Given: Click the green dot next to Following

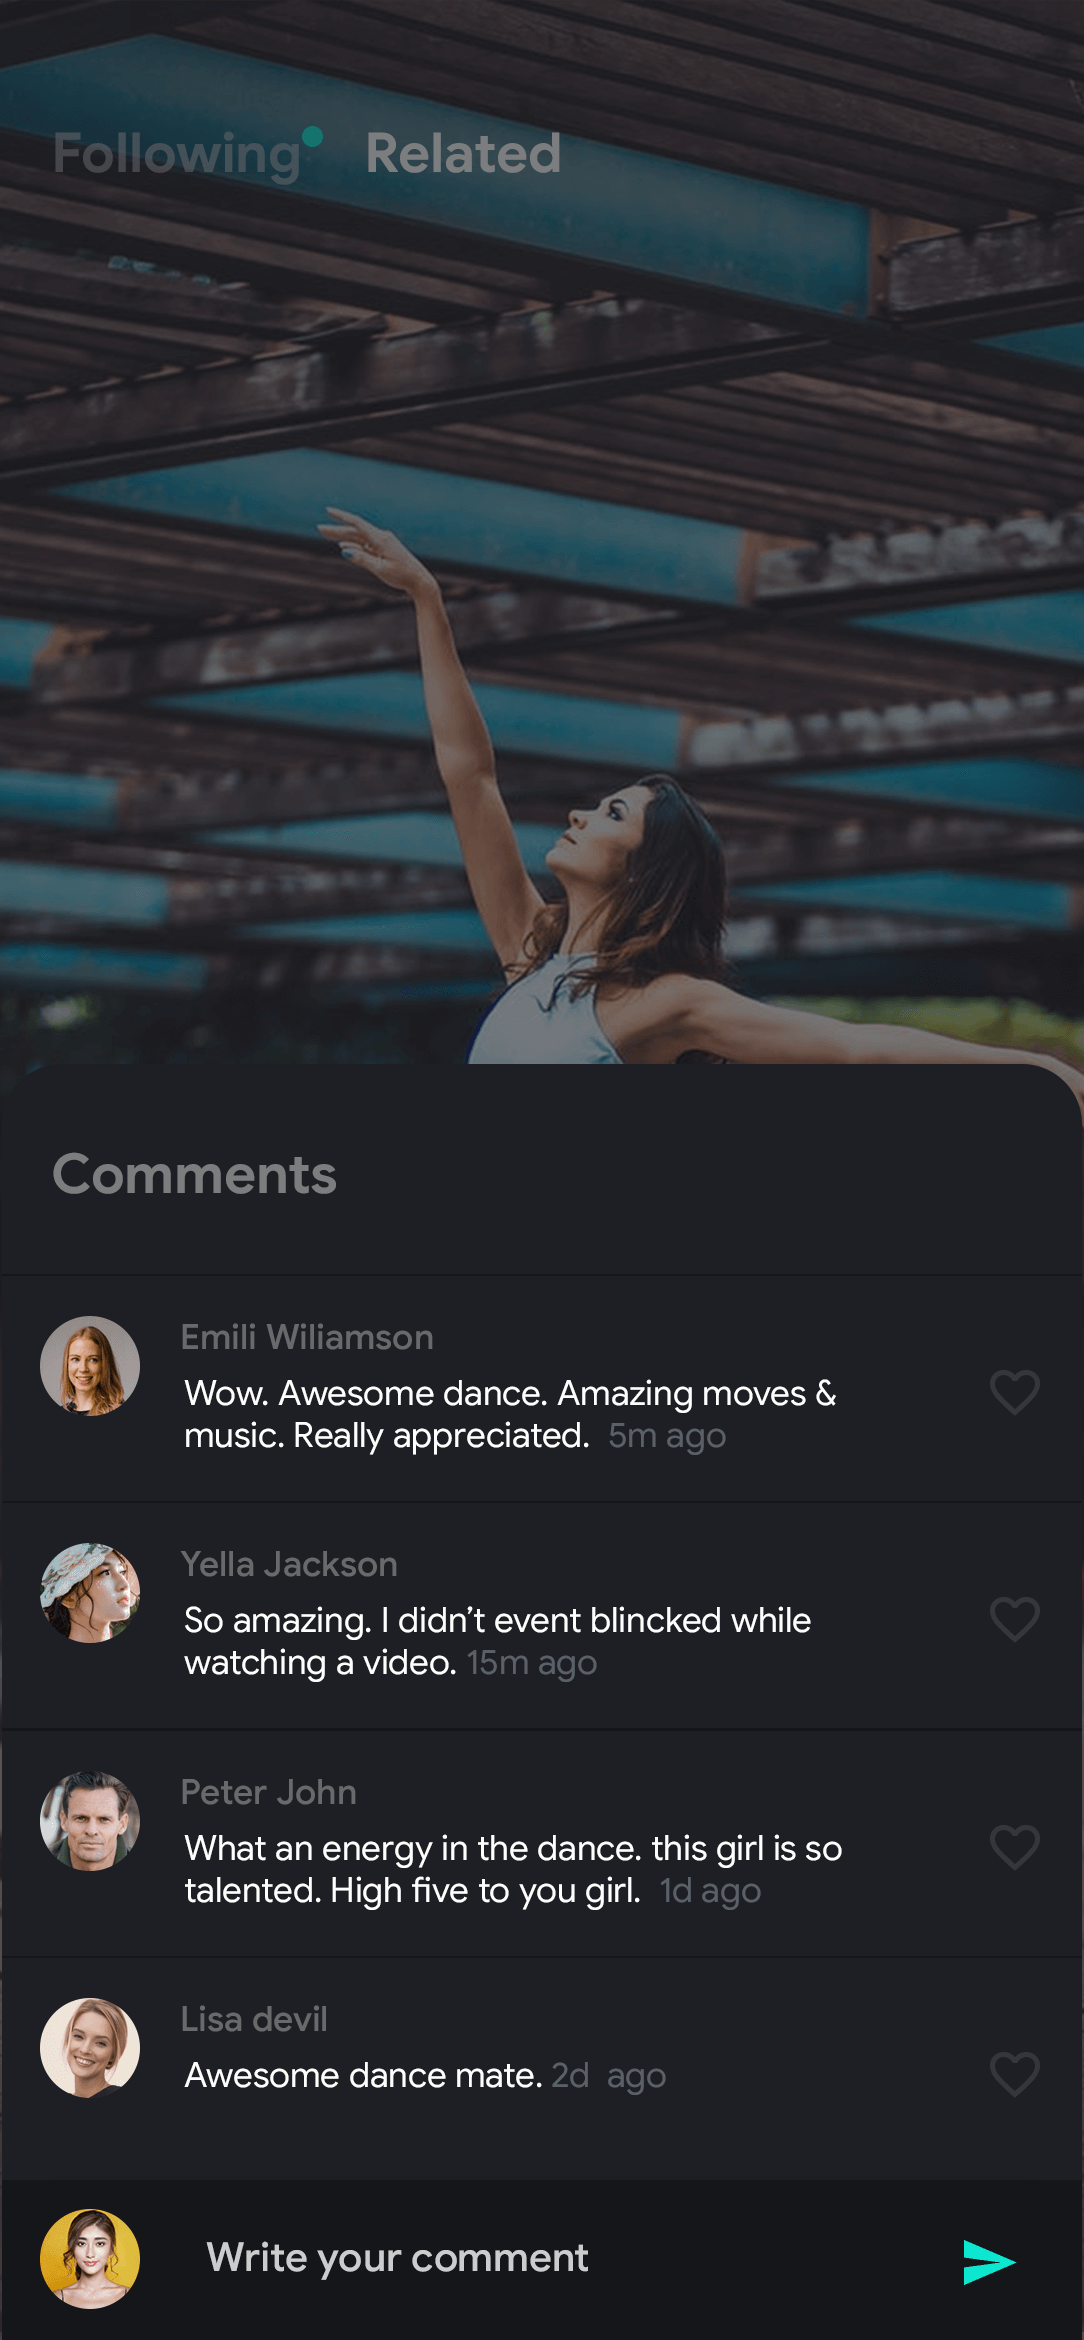Looking at the screenshot, I should coord(312,136).
